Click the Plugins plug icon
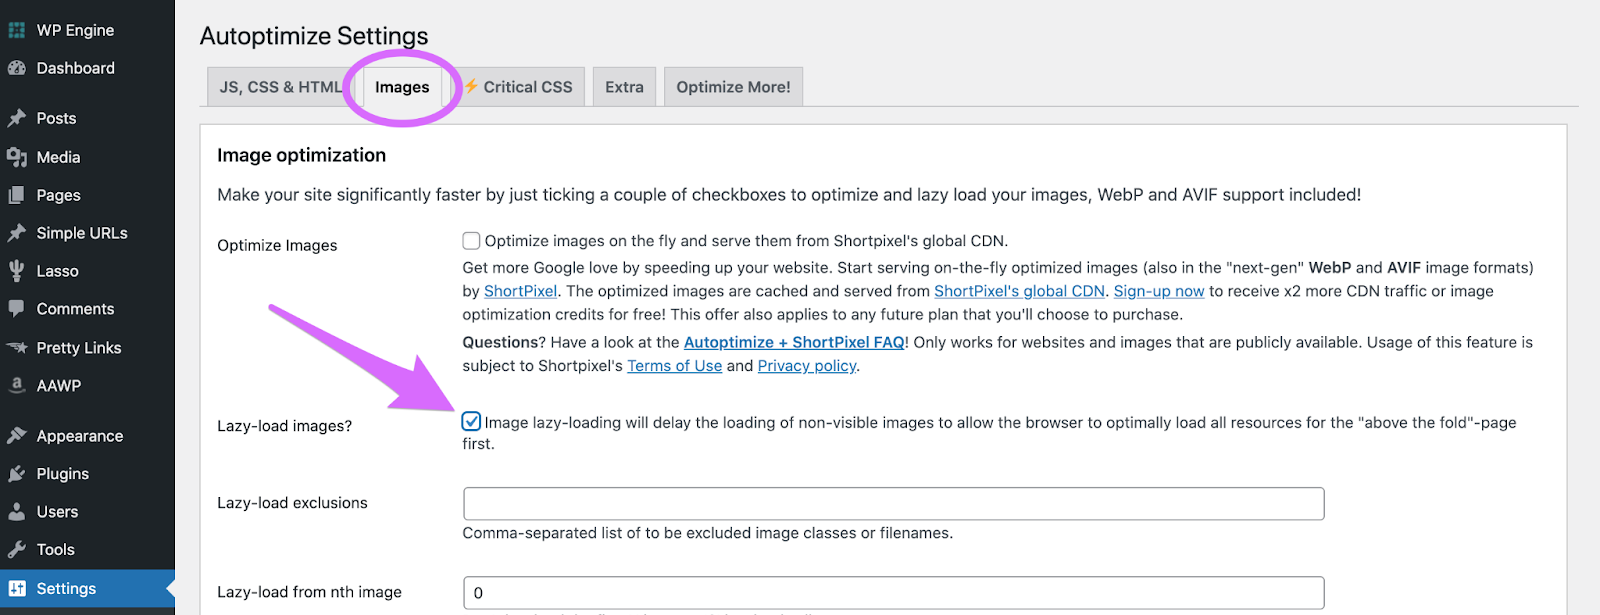This screenshot has height=615, width=1600. coord(17,474)
